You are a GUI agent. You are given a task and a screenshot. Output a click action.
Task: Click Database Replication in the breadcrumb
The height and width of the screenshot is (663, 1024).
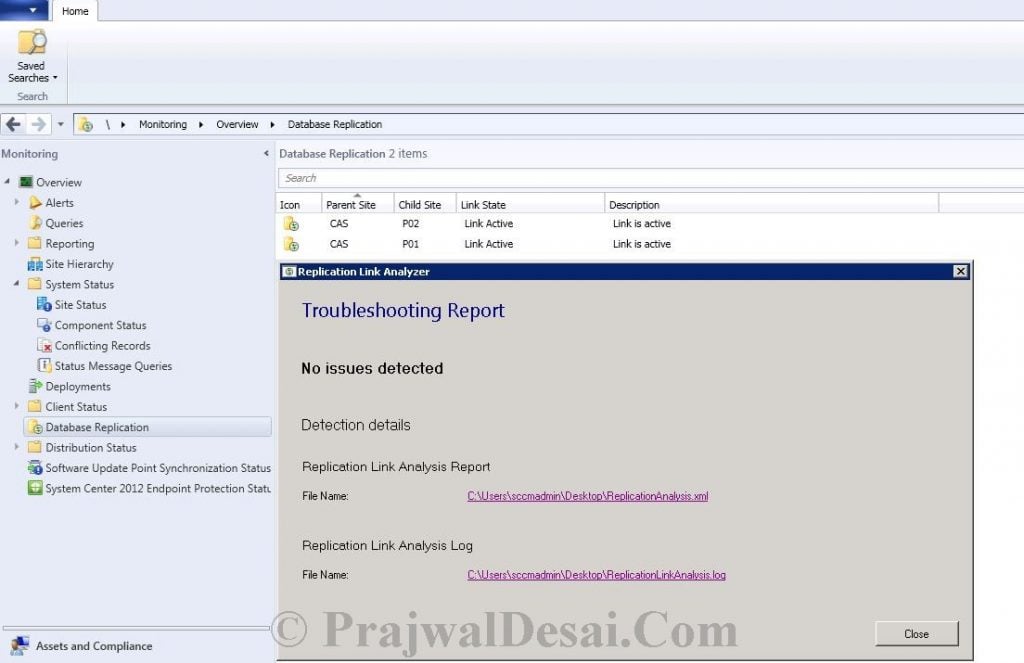(x=334, y=124)
